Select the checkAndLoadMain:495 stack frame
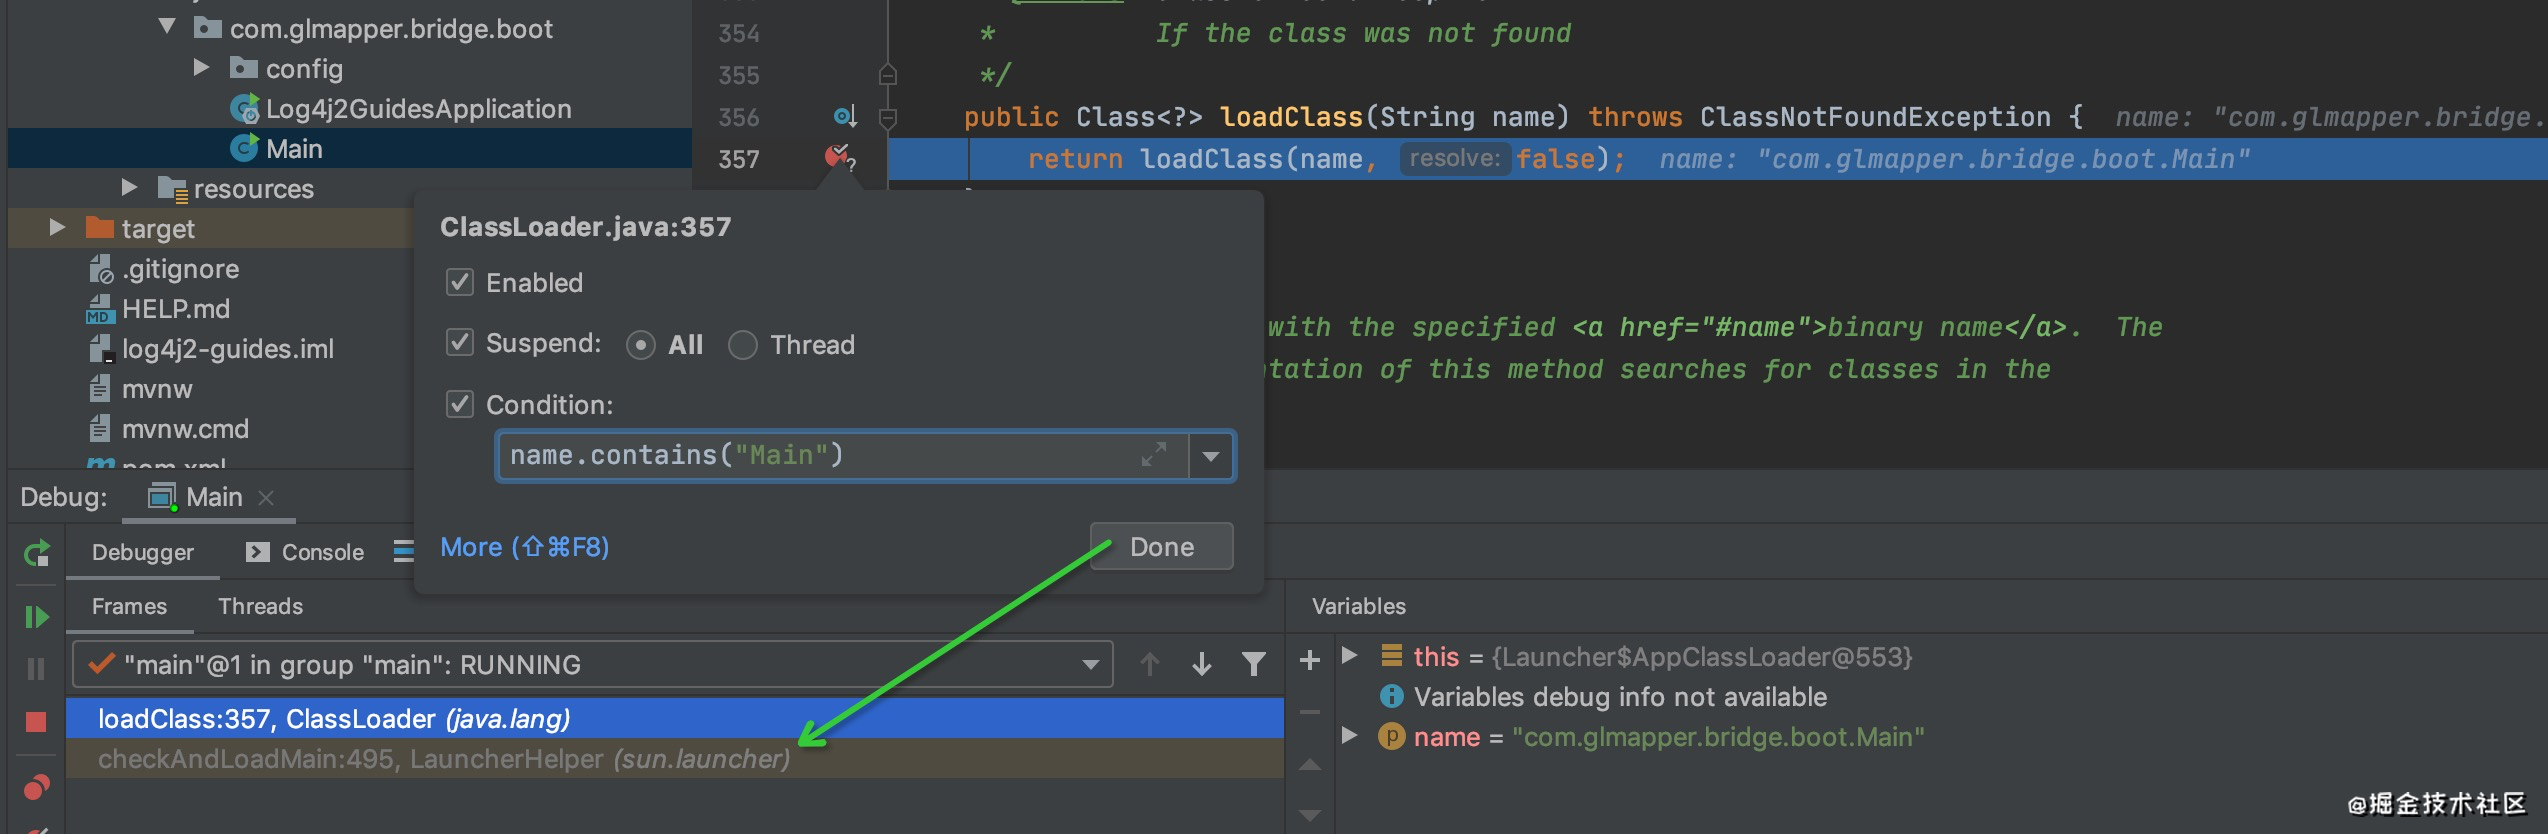The height and width of the screenshot is (834, 2548). click(x=444, y=759)
